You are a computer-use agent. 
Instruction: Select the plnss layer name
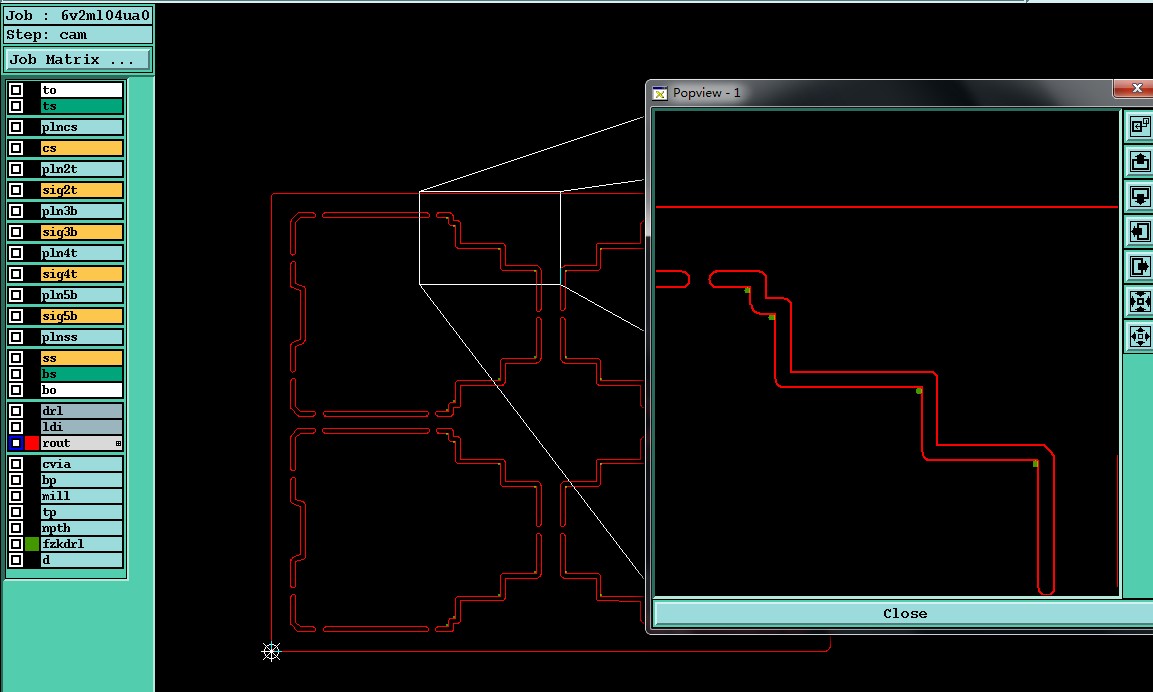point(82,337)
